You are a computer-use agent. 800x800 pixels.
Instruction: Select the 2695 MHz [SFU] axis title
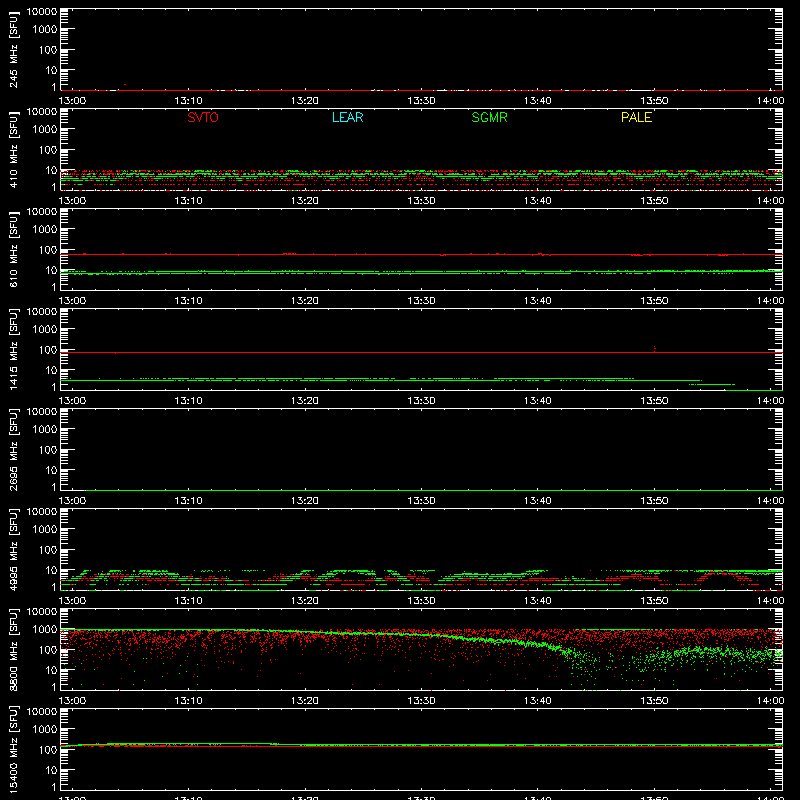pos(14,449)
